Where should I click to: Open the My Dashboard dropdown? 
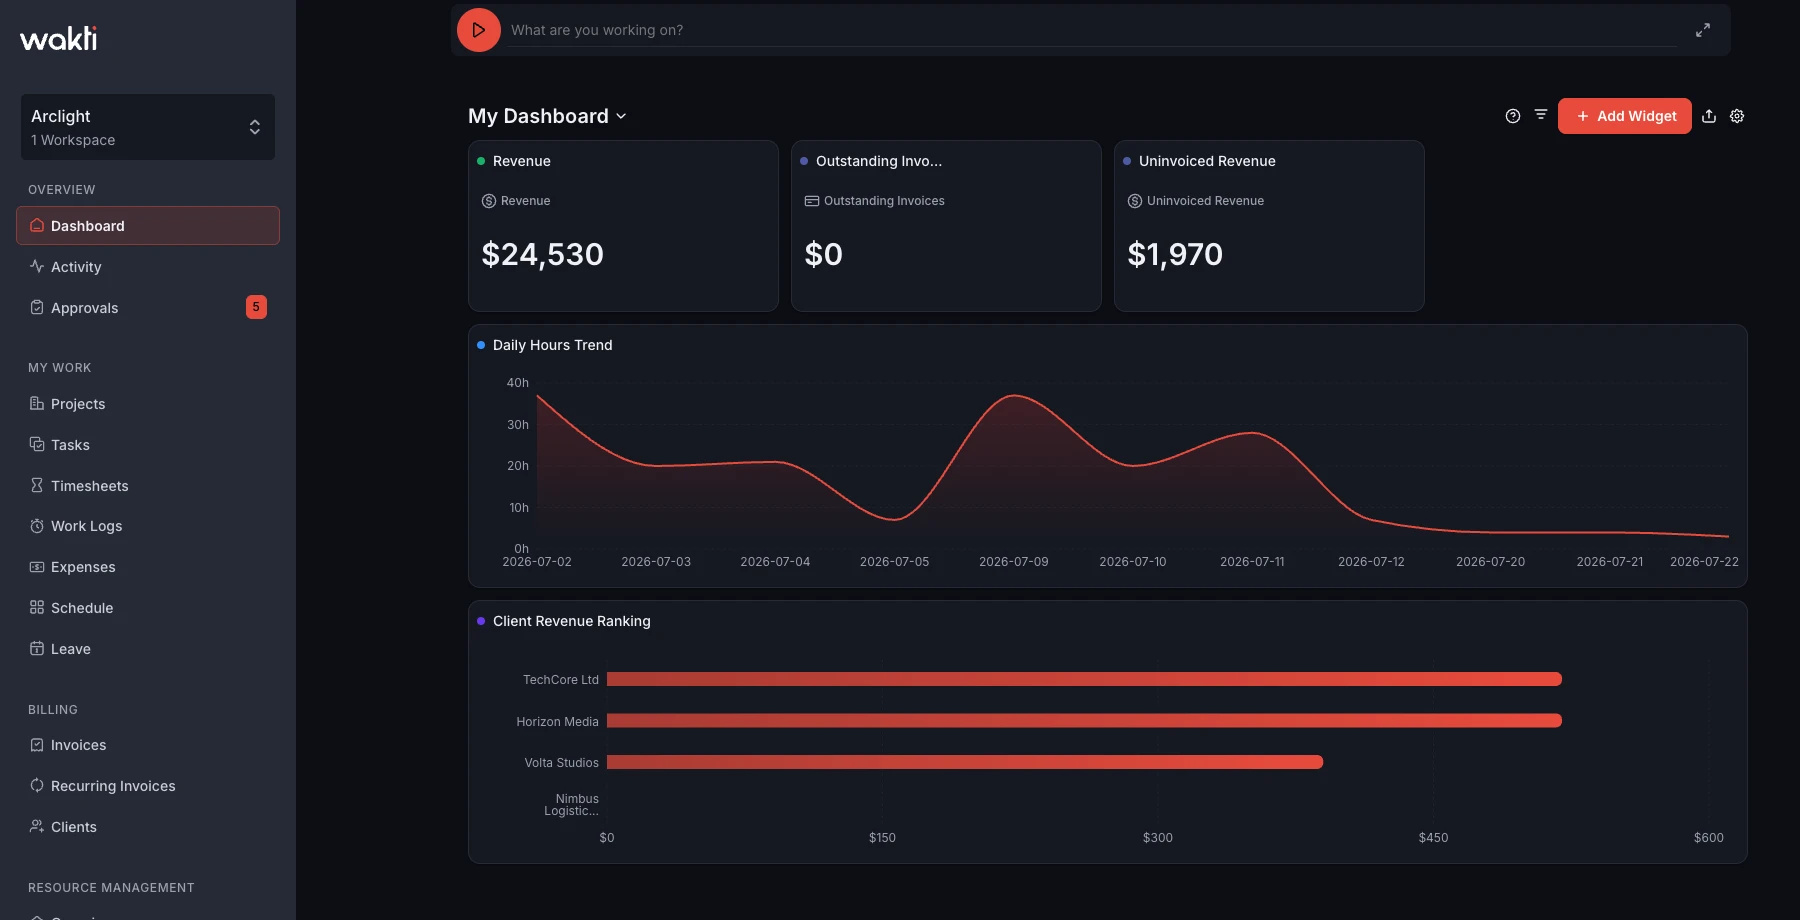pyautogui.click(x=547, y=116)
